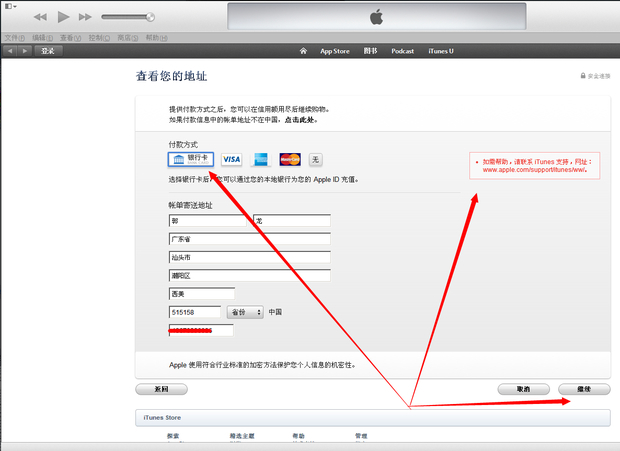Click the postal code field containing 515158

[195, 312]
